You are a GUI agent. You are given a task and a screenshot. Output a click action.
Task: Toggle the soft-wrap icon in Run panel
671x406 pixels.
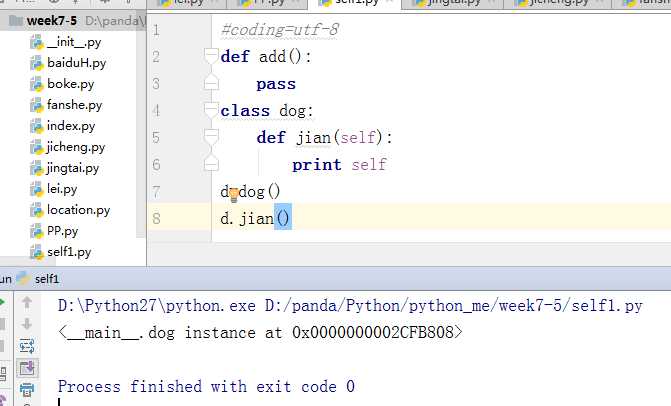pos(27,346)
